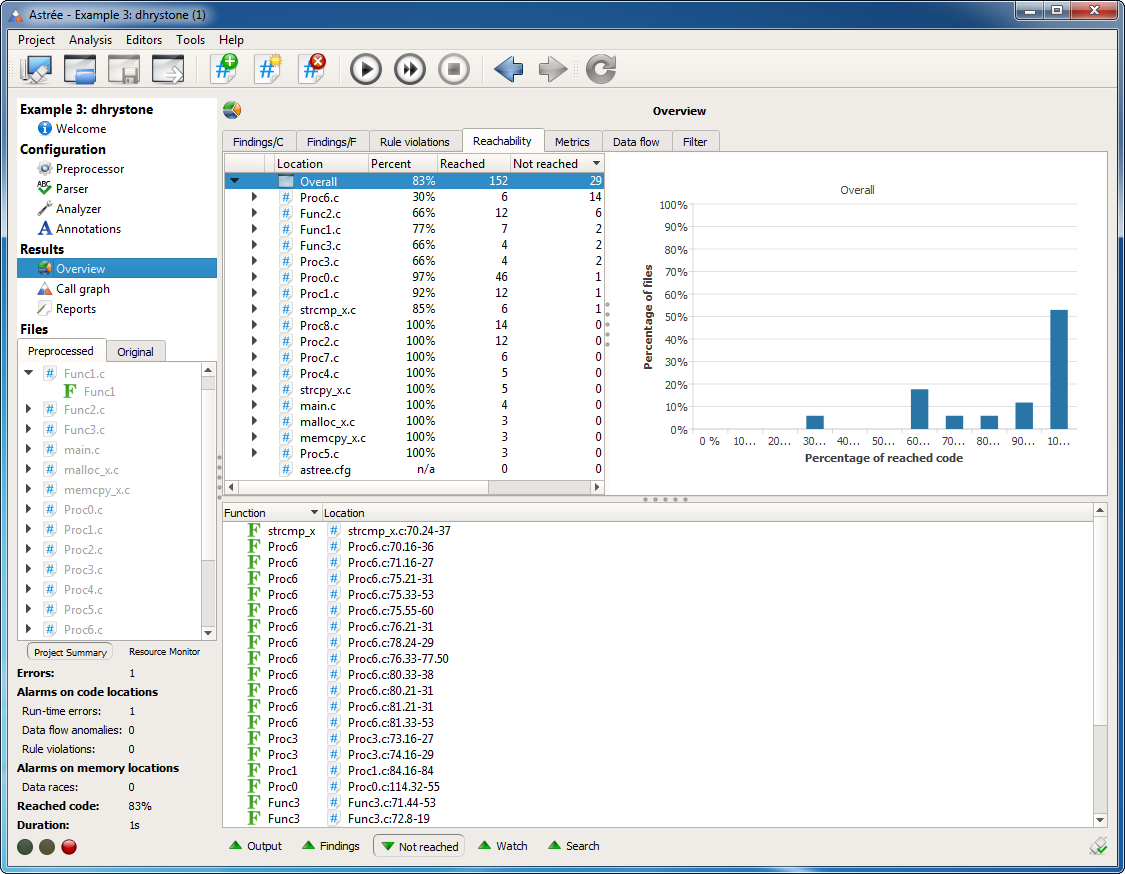1125x874 pixels.
Task: Select the Func1 function in Files tree
Action: (99, 392)
